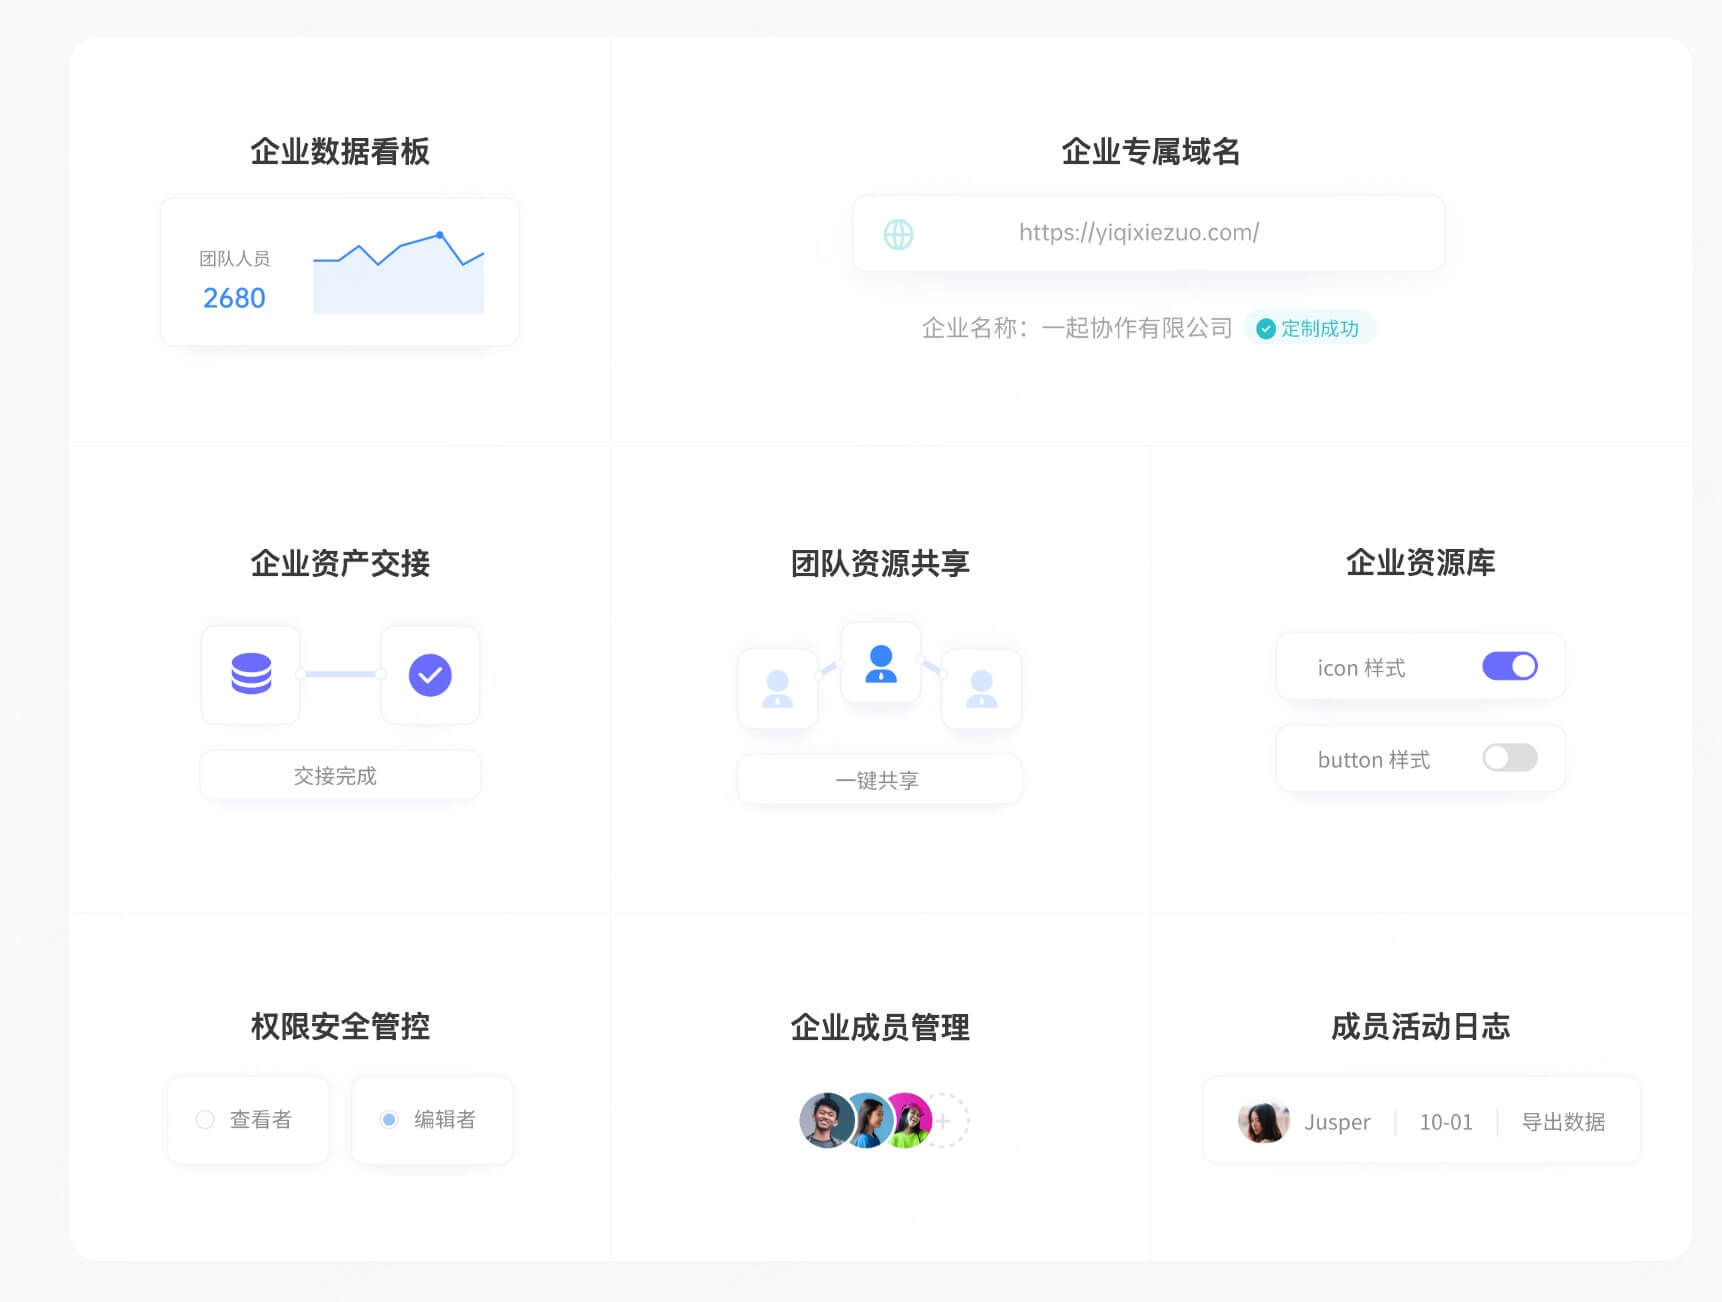1722x1302 pixels.
Task: Click the data point on line chart
Action: pos(440,235)
